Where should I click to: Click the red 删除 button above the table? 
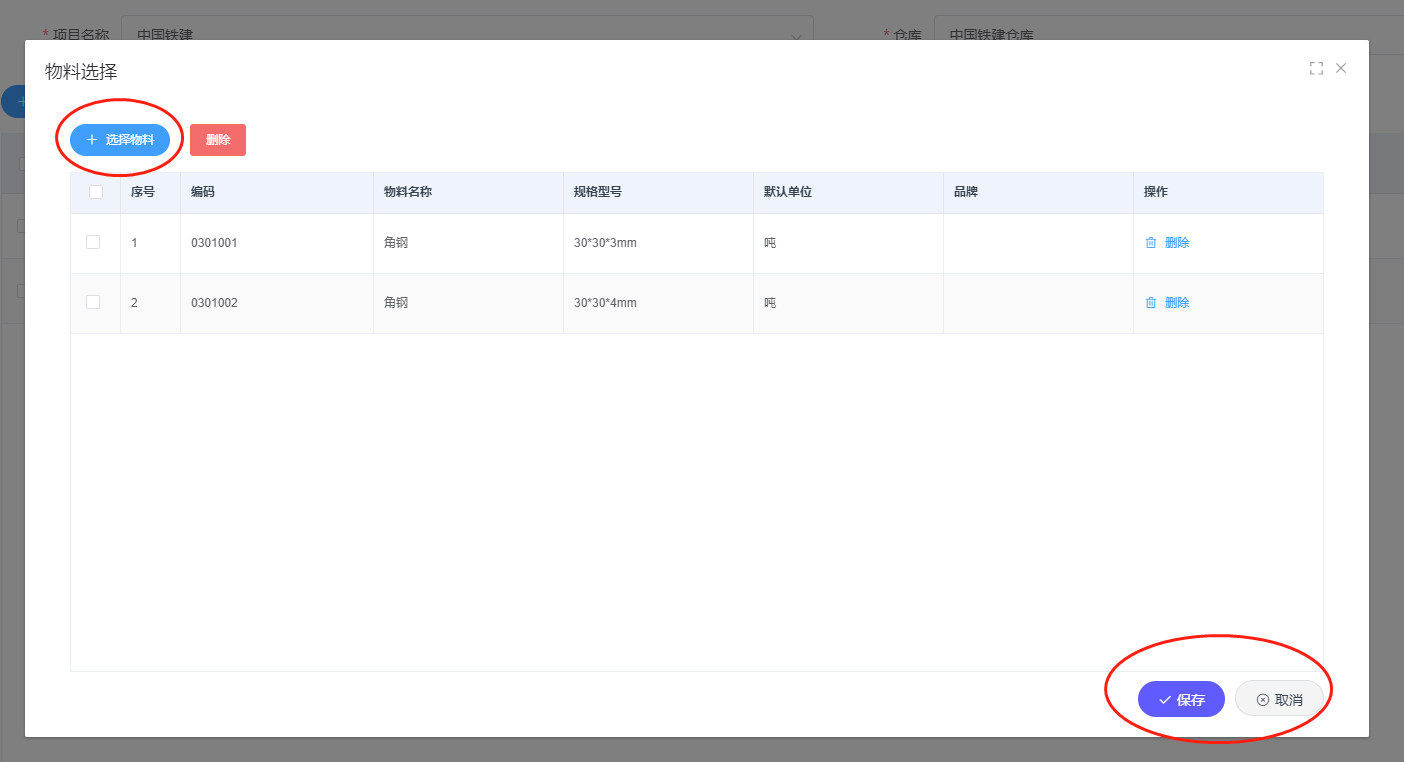pyautogui.click(x=218, y=140)
